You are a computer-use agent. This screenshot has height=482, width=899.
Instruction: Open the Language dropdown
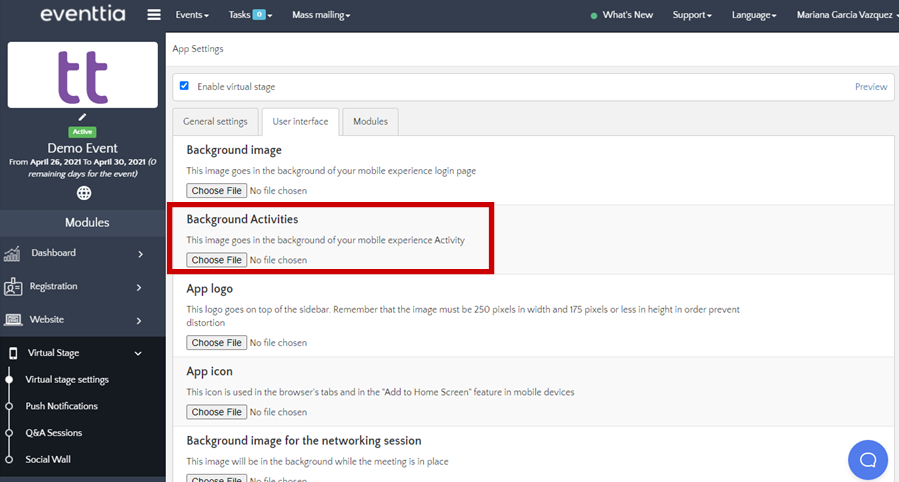(x=752, y=15)
